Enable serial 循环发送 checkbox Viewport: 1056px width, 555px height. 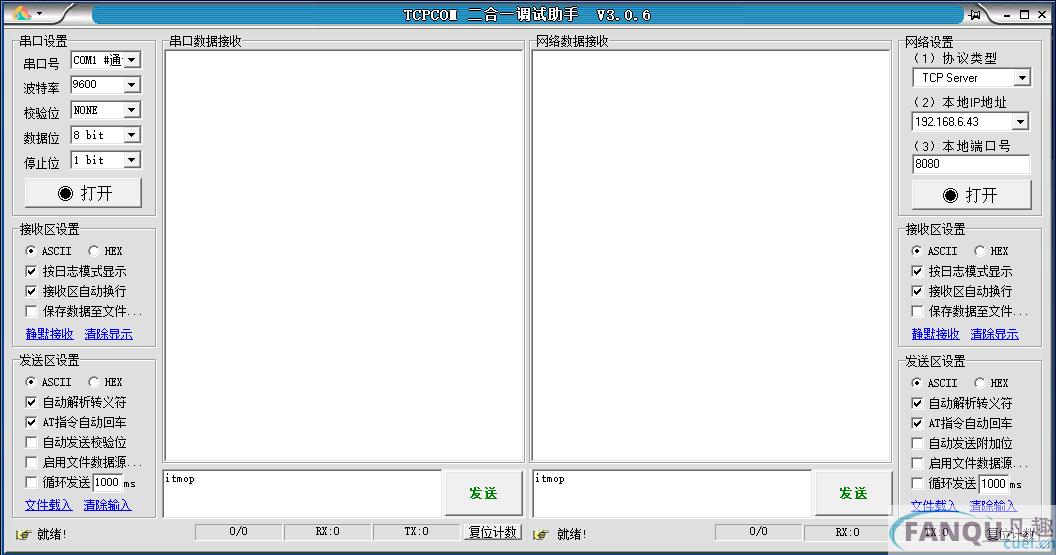click(x=31, y=482)
